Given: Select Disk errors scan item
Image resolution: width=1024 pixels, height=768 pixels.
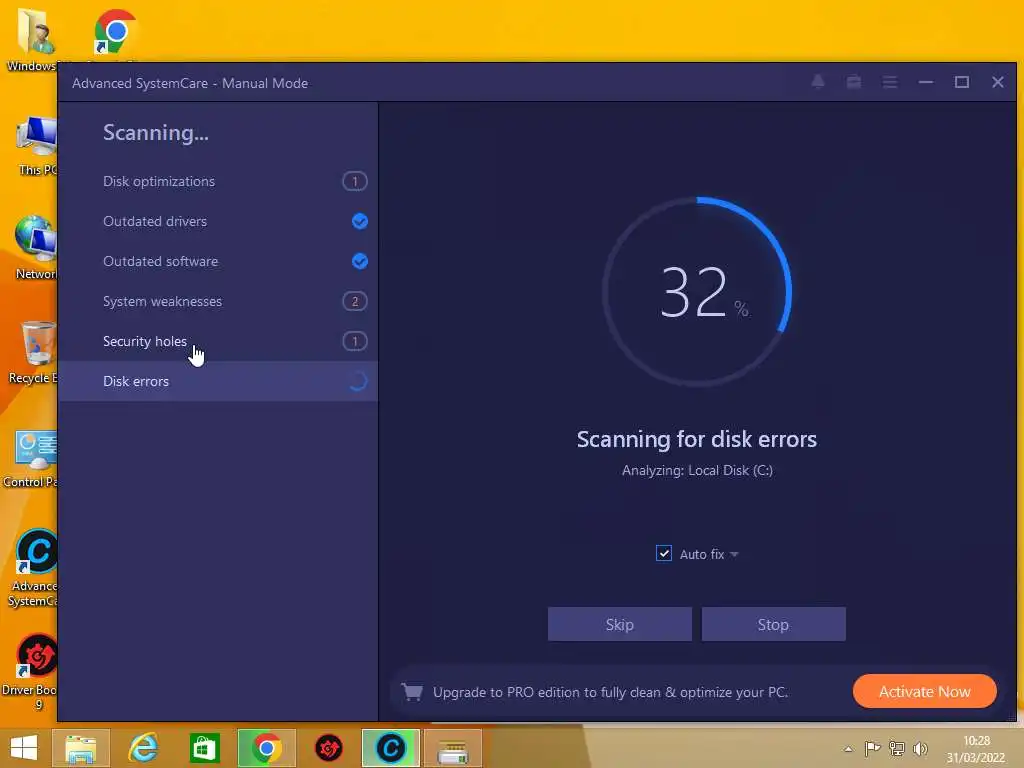Looking at the screenshot, I should (217, 381).
